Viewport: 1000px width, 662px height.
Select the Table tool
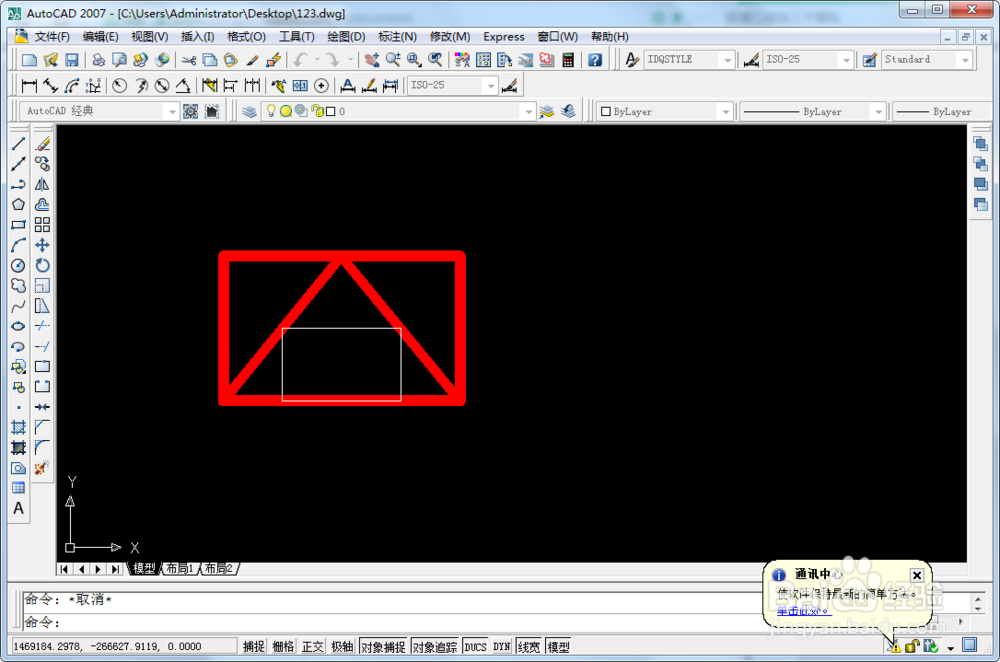point(18,488)
